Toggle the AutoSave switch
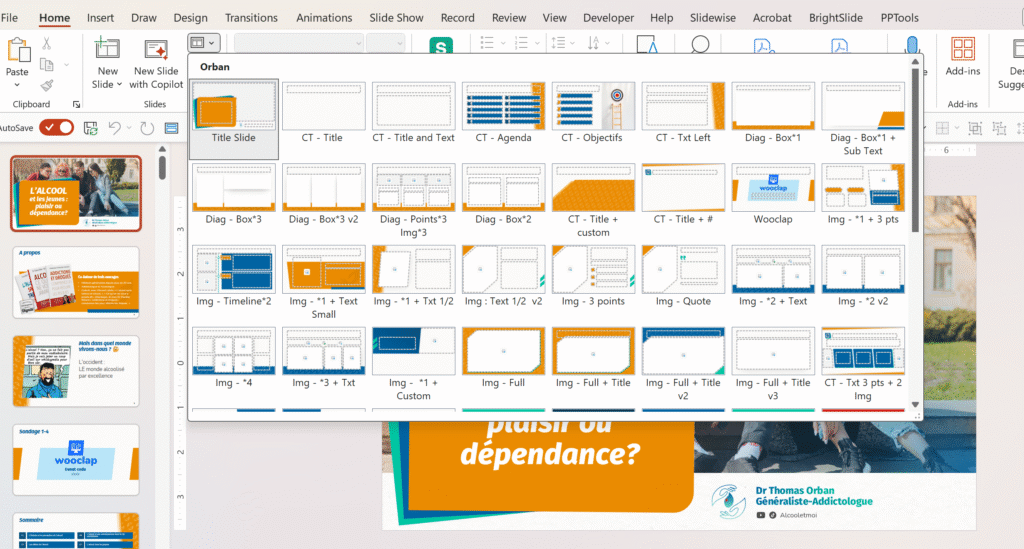 pyautogui.click(x=56, y=127)
